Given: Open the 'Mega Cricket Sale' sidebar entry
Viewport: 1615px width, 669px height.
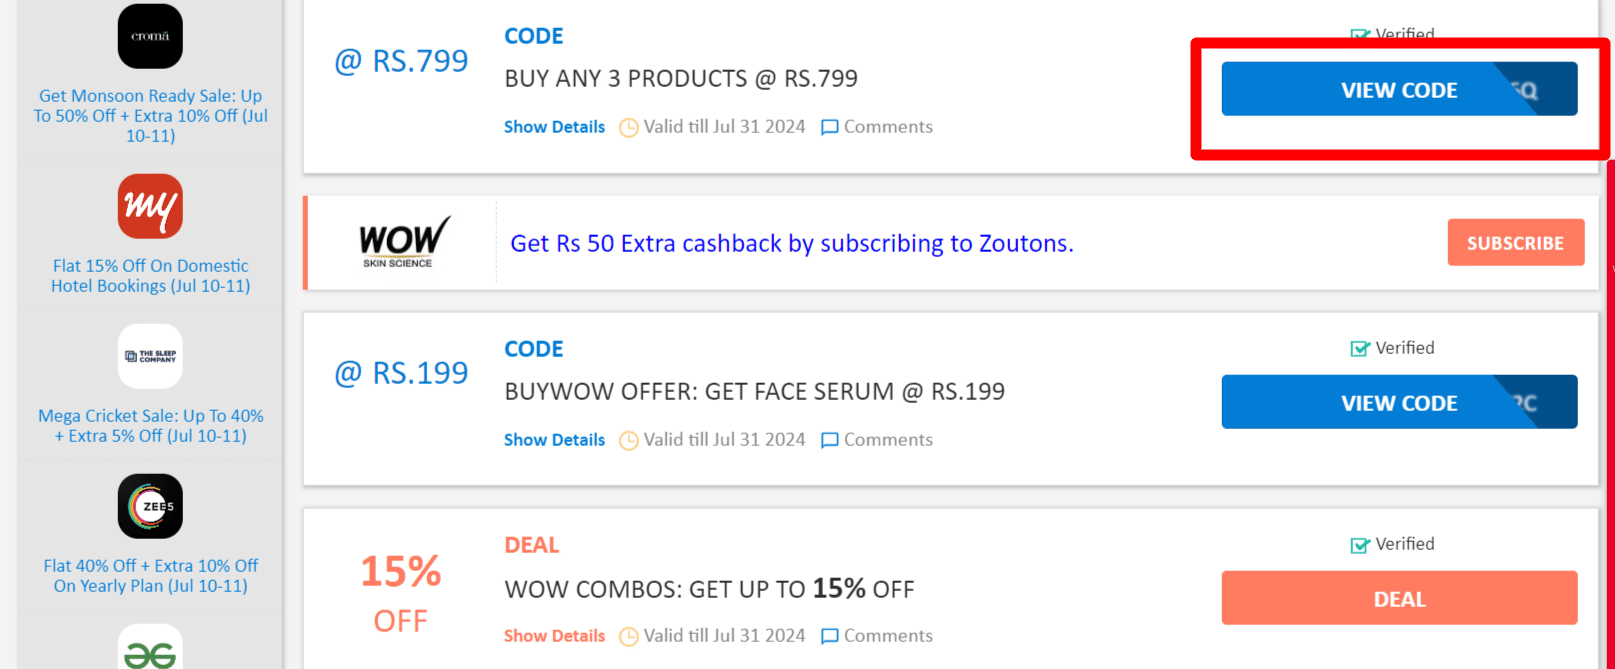Looking at the screenshot, I should click(x=150, y=425).
